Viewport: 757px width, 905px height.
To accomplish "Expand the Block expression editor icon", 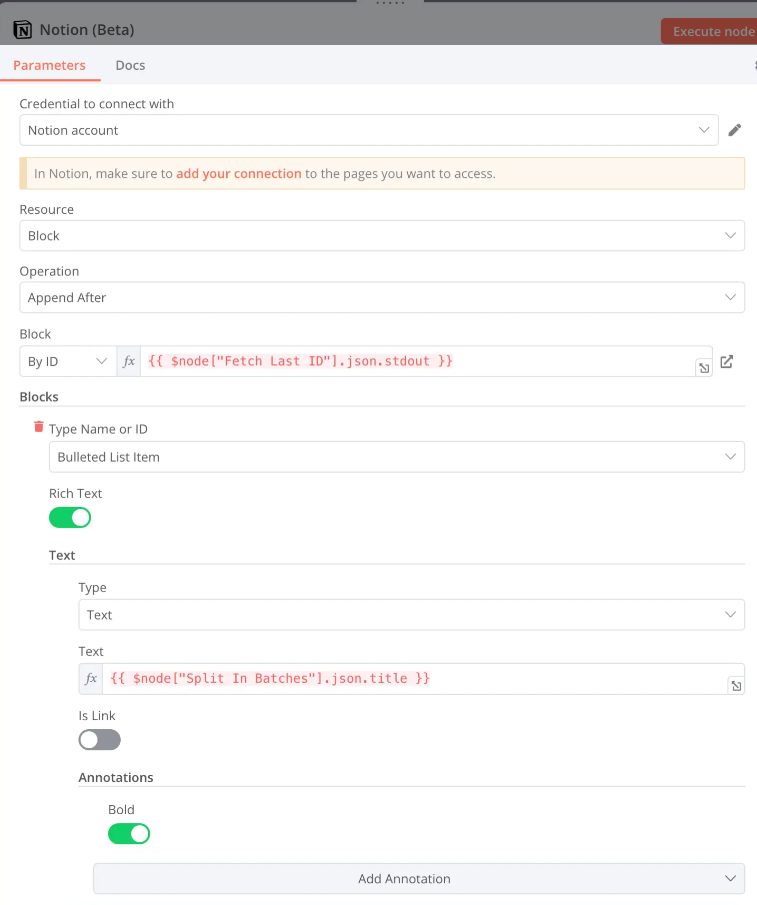I will [x=704, y=368].
